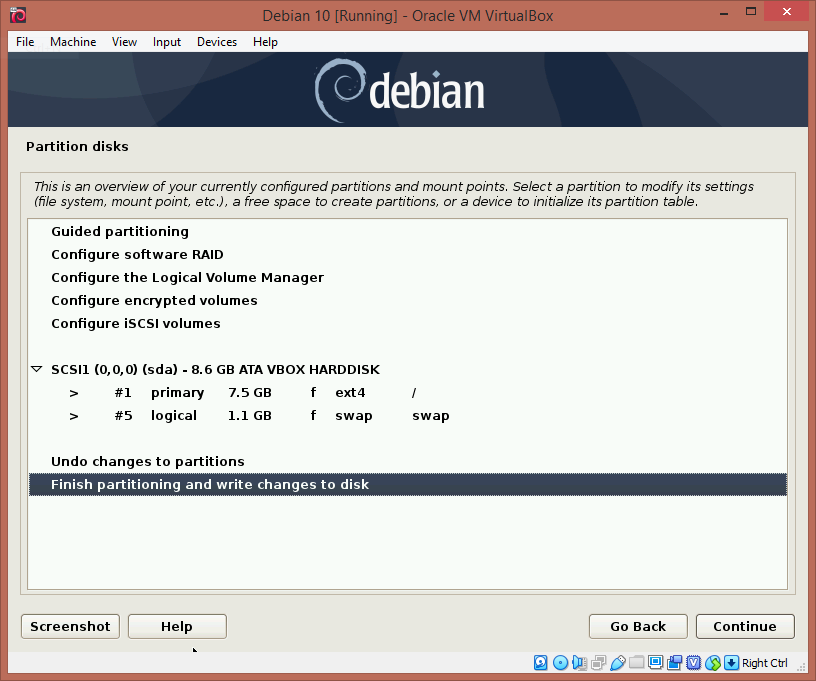Click the installer Help button
Viewport: 816px width, 681px height.
pos(177,626)
